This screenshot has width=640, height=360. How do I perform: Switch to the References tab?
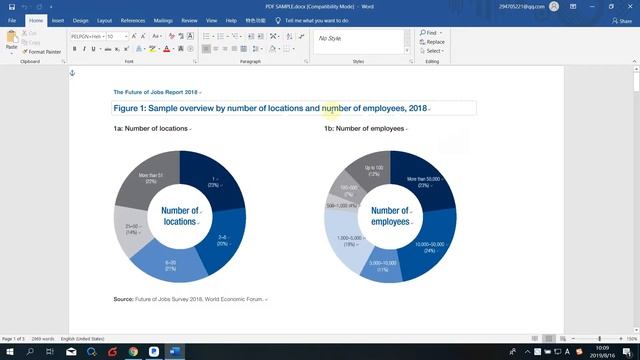(133, 20)
